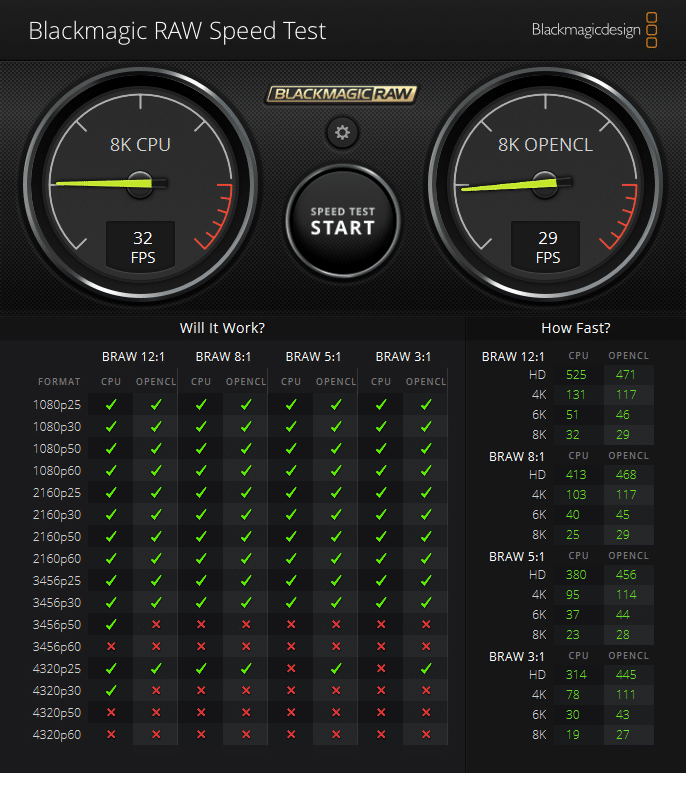Click the BRAW 5:1 HD OpenCL value 456
Screen dimensions: 696x800
click(626, 575)
